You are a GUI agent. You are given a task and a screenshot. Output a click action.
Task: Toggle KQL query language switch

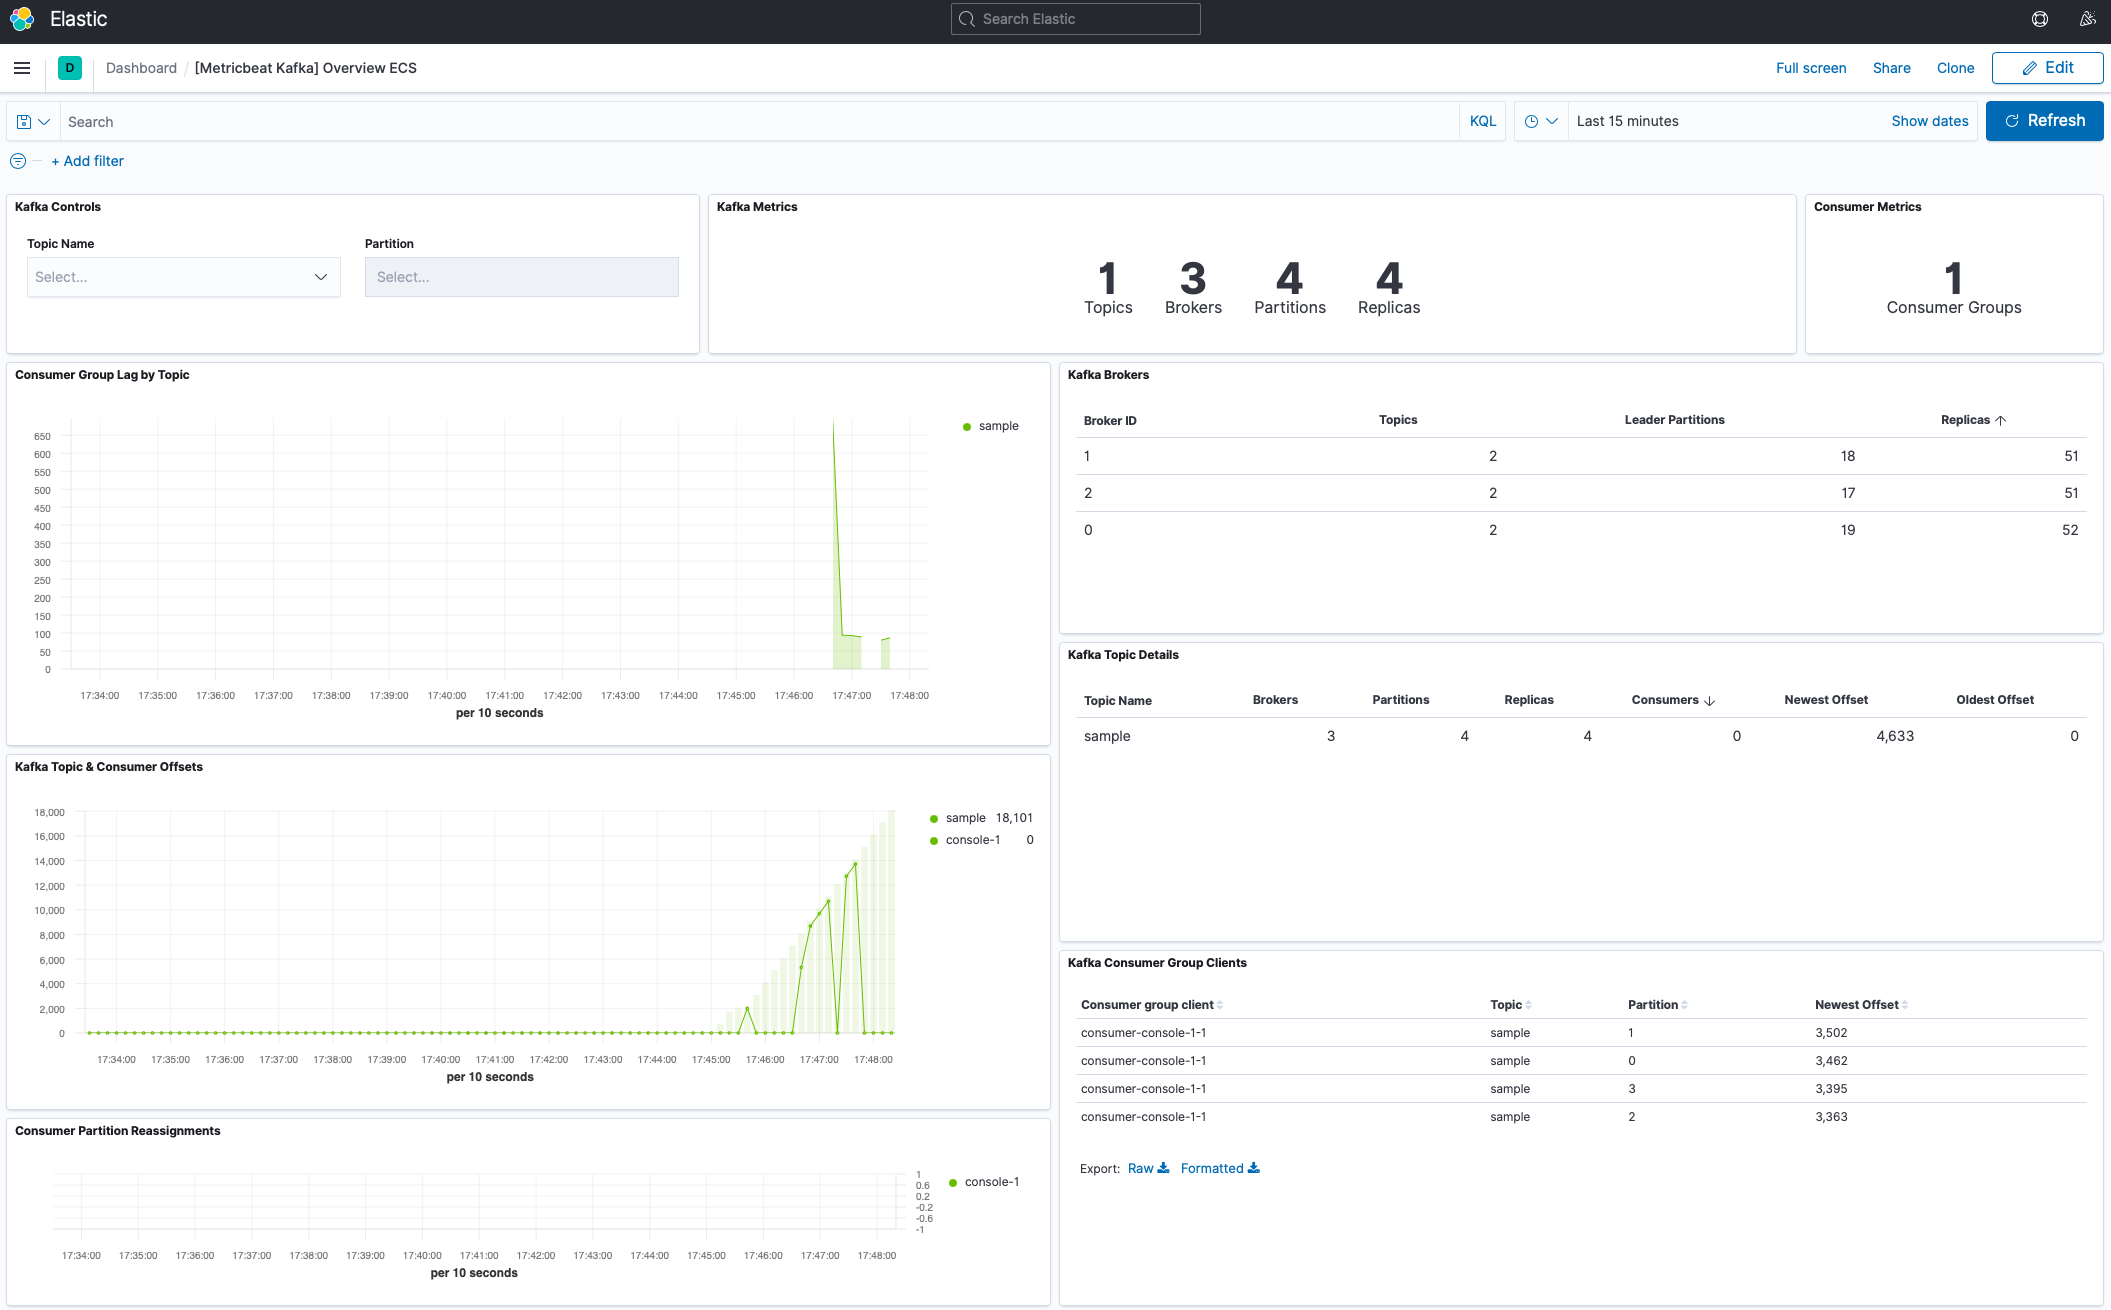tap(1482, 121)
